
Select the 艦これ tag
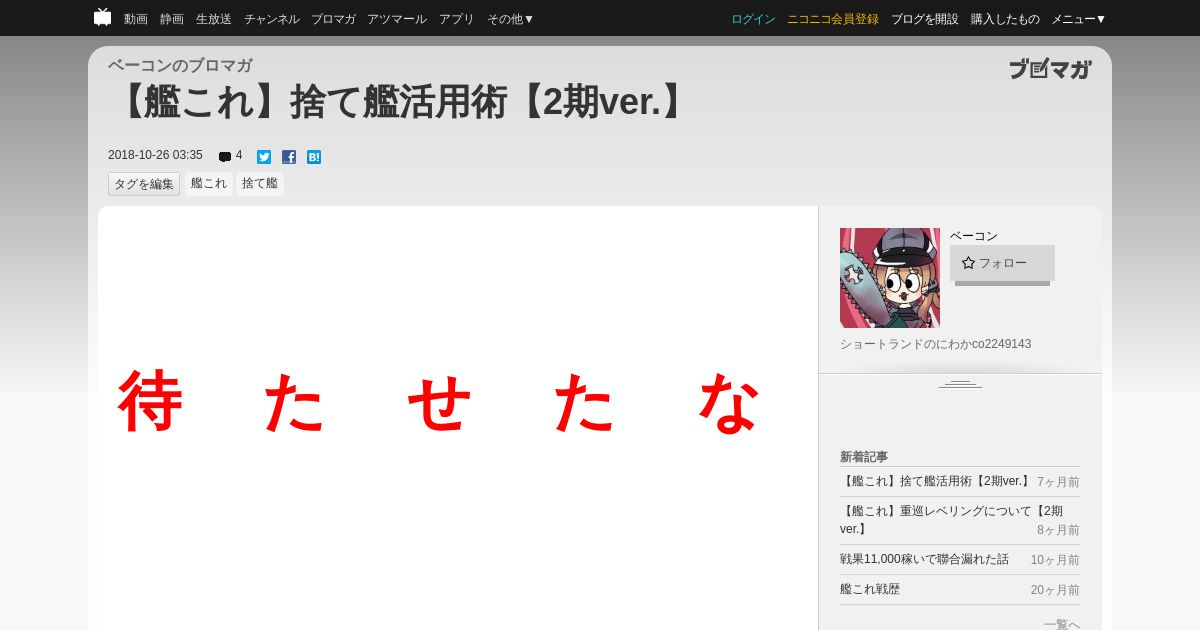[209, 184]
